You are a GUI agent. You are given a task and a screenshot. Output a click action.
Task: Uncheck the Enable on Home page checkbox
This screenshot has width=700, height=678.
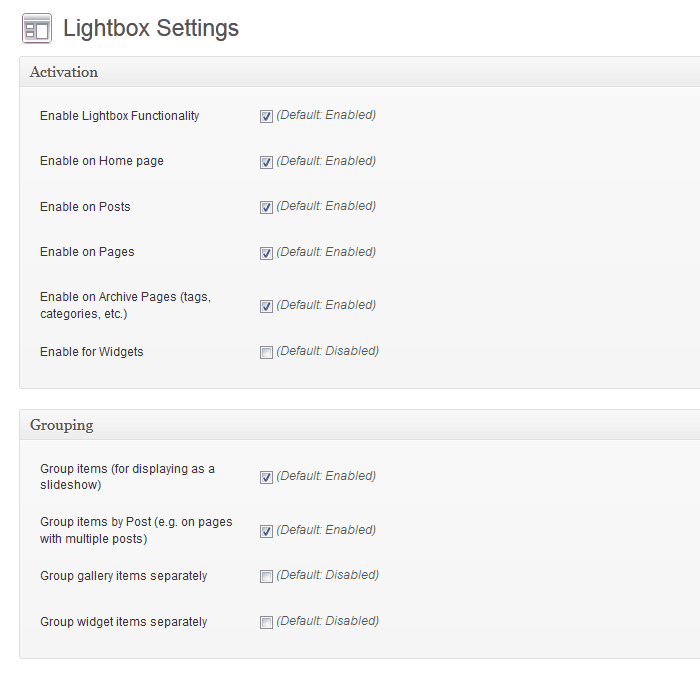(x=266, y=162)
